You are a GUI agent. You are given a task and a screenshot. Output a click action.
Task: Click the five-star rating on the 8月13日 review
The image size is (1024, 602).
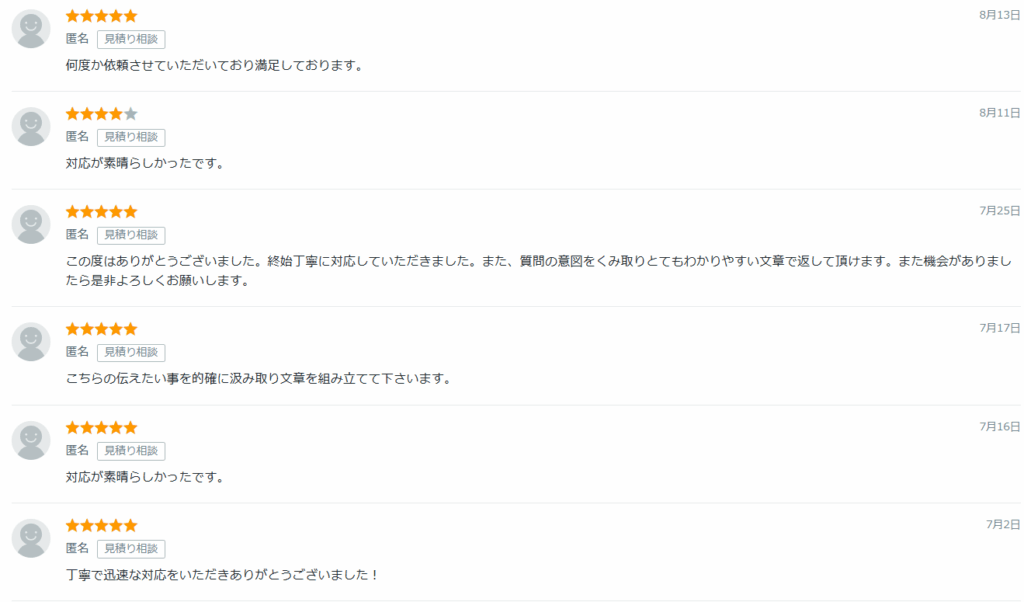pyautogui.click(x=101, y=16)
